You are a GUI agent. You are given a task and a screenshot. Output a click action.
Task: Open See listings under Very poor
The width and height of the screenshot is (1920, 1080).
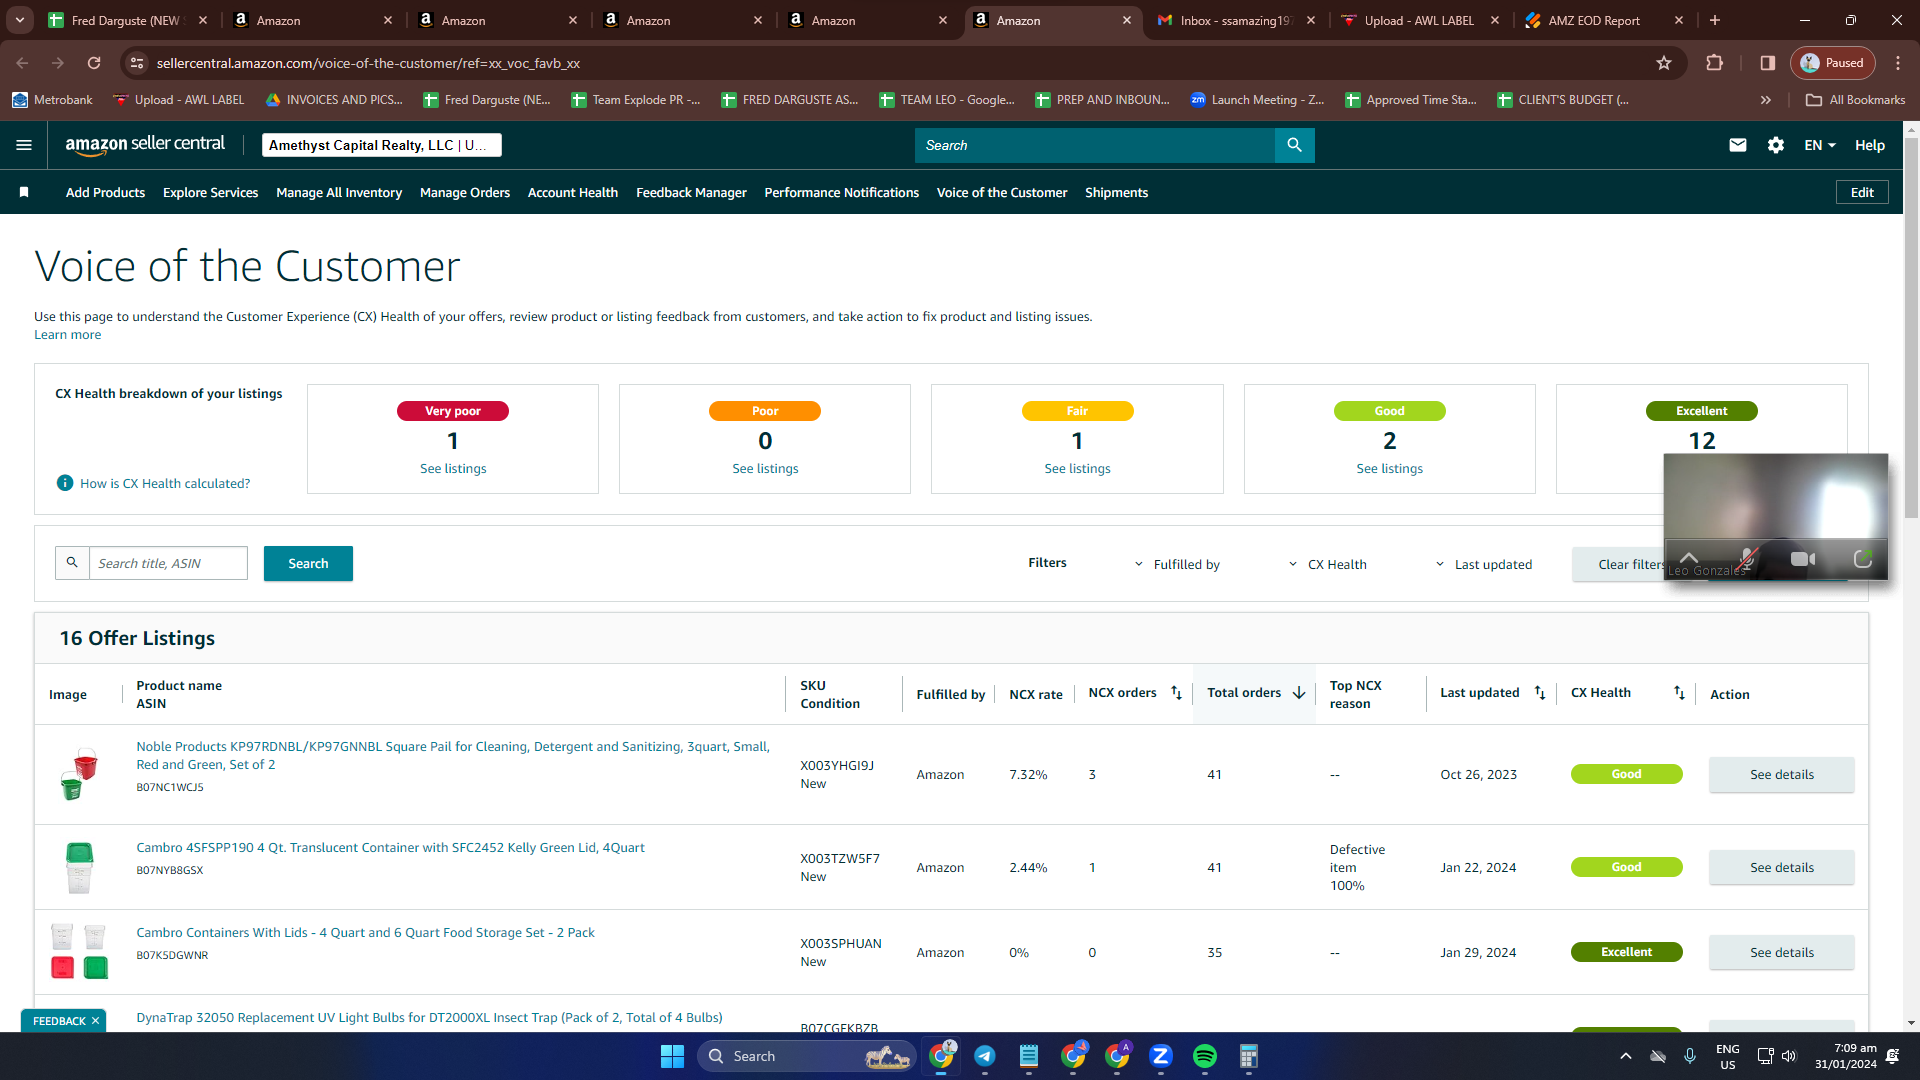[x=453, y=469]
